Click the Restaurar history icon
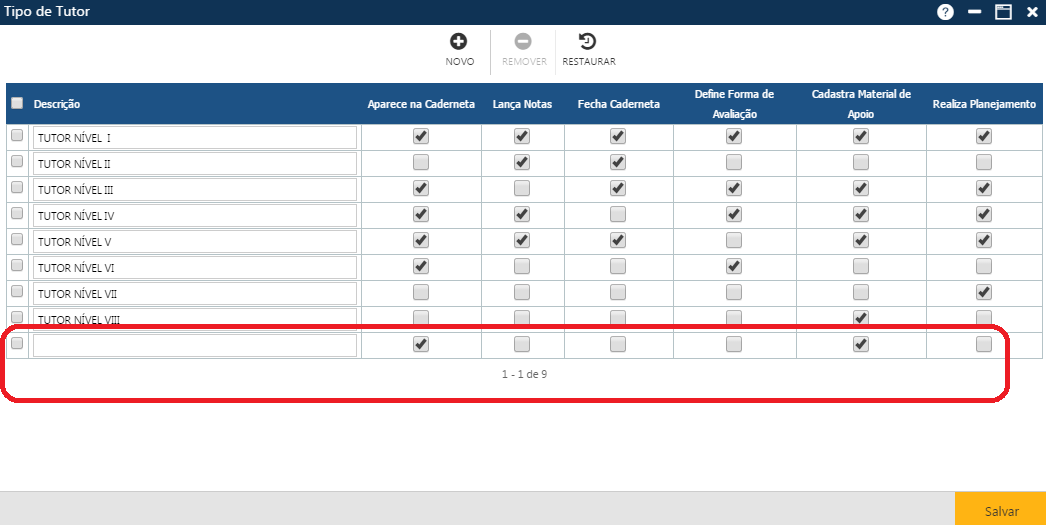The image size is (1047, 525). coord(588,42)
